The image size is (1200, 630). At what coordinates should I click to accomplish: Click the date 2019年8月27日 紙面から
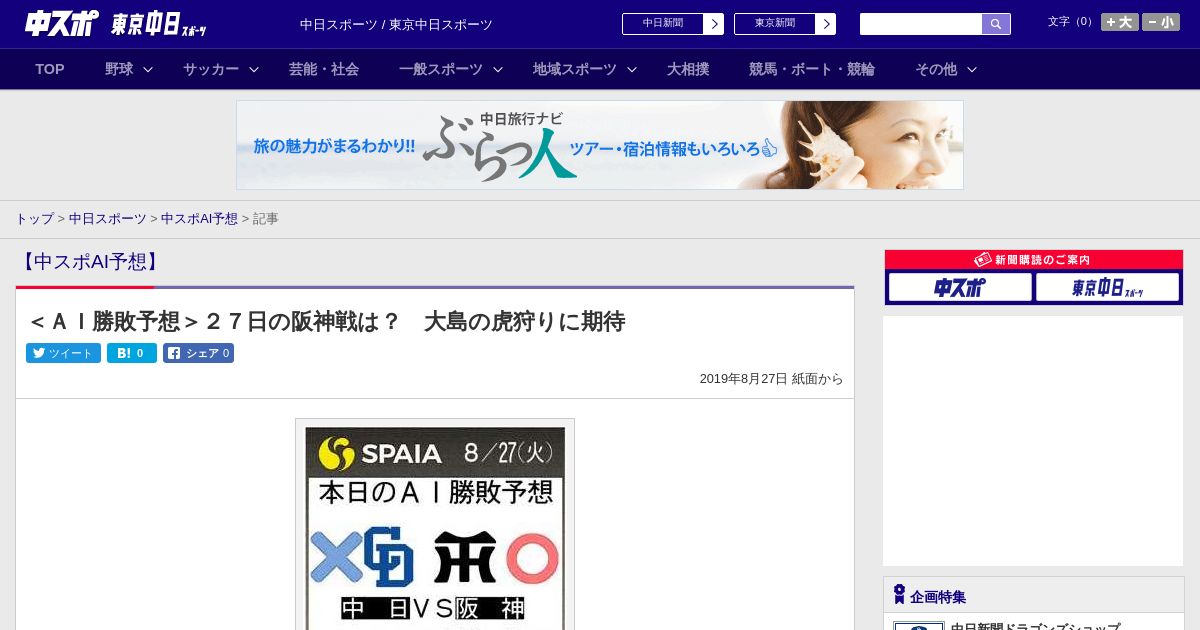coord(771,379)
